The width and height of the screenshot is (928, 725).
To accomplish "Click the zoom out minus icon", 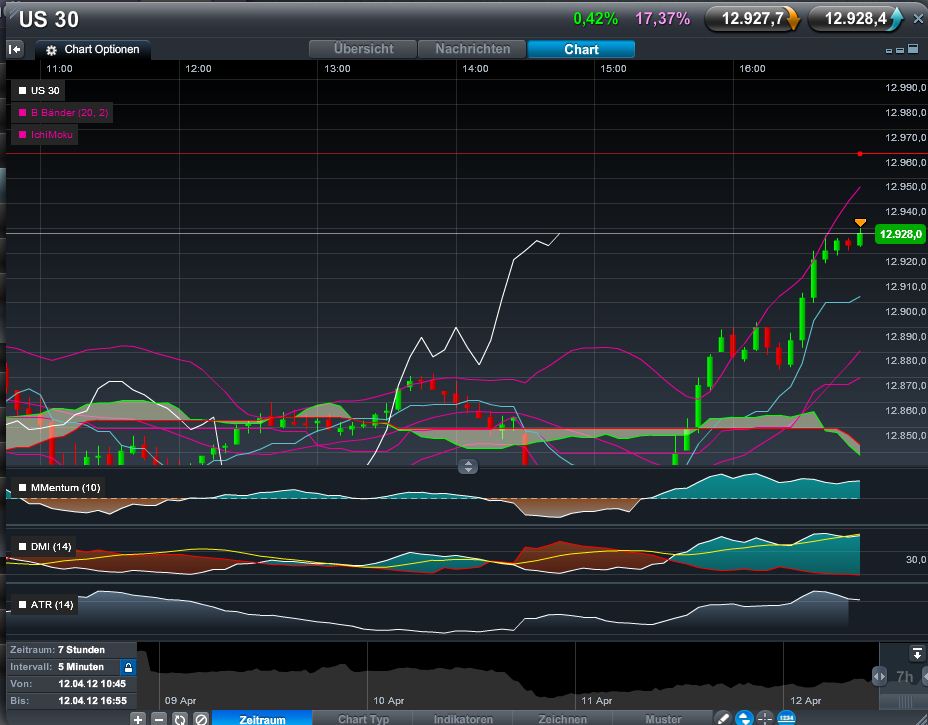I will coord(158,718).
